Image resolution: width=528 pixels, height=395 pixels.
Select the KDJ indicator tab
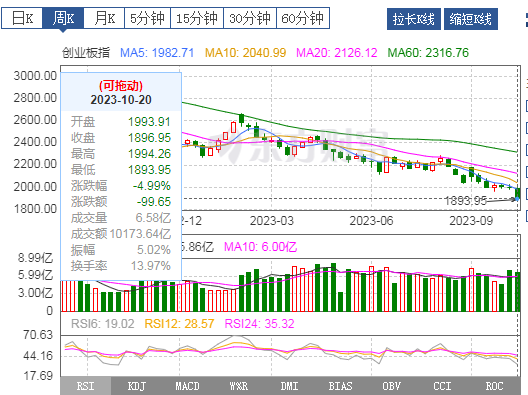pos(136,386)
